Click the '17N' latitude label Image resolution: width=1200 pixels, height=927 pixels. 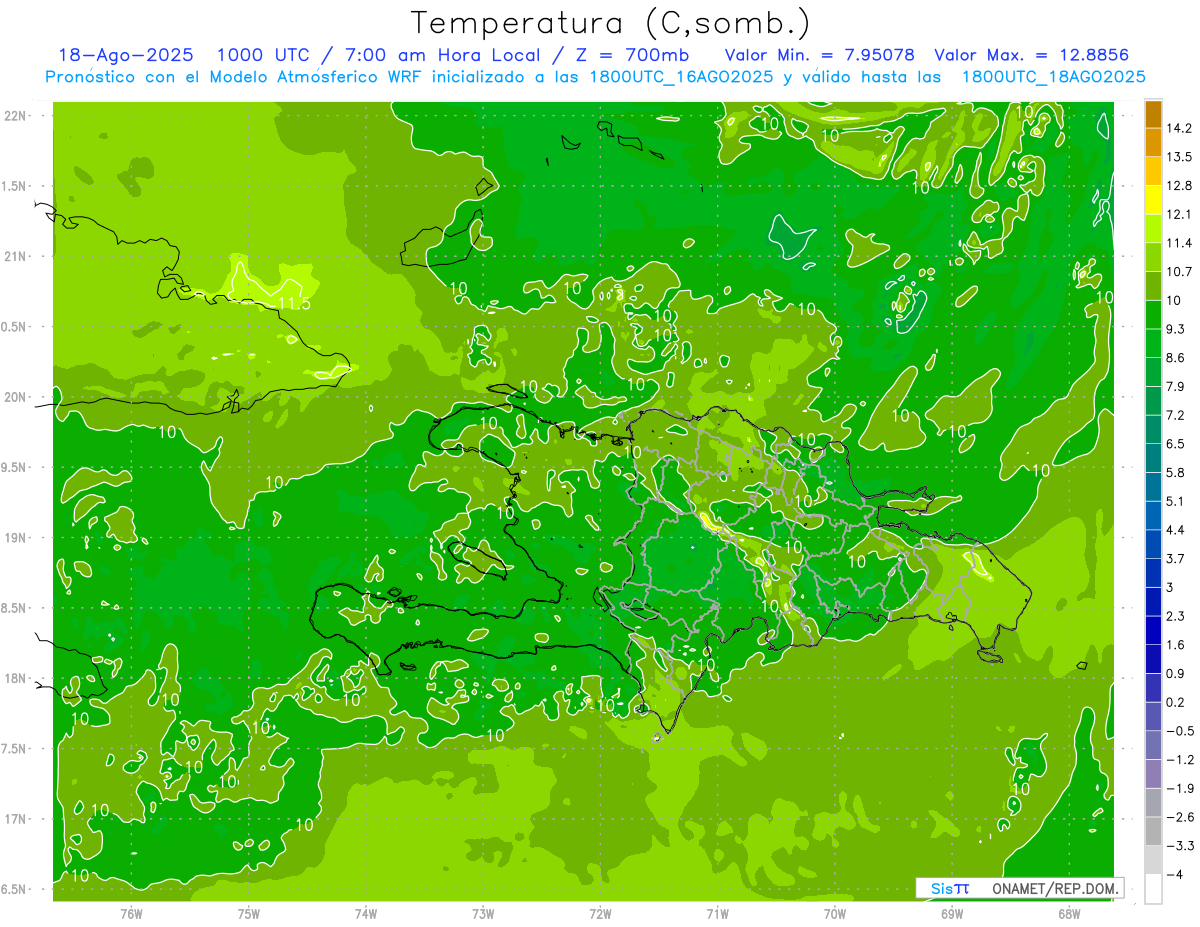(x=16, y=820)
